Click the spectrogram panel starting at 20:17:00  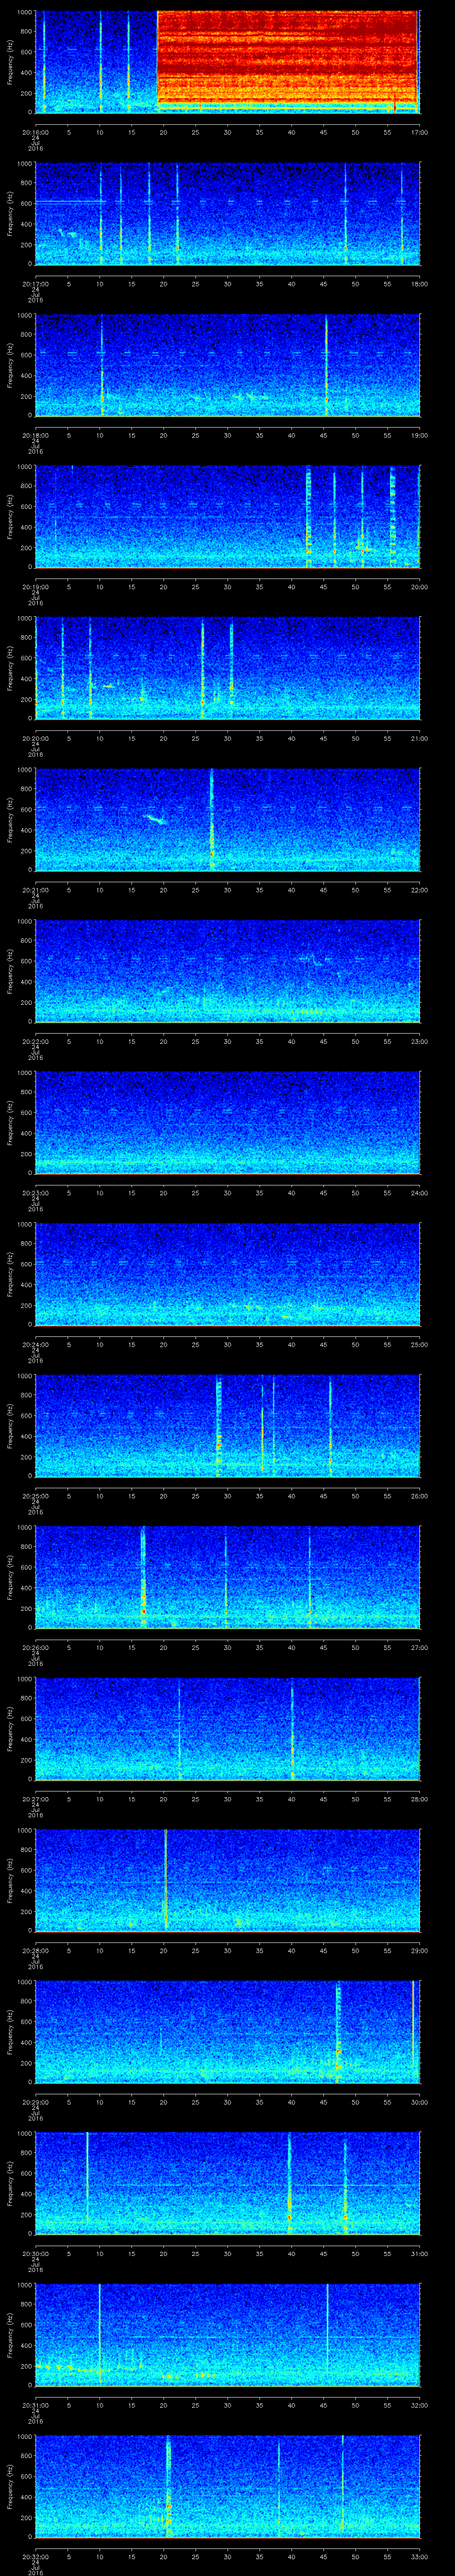[x=227, y=214]
